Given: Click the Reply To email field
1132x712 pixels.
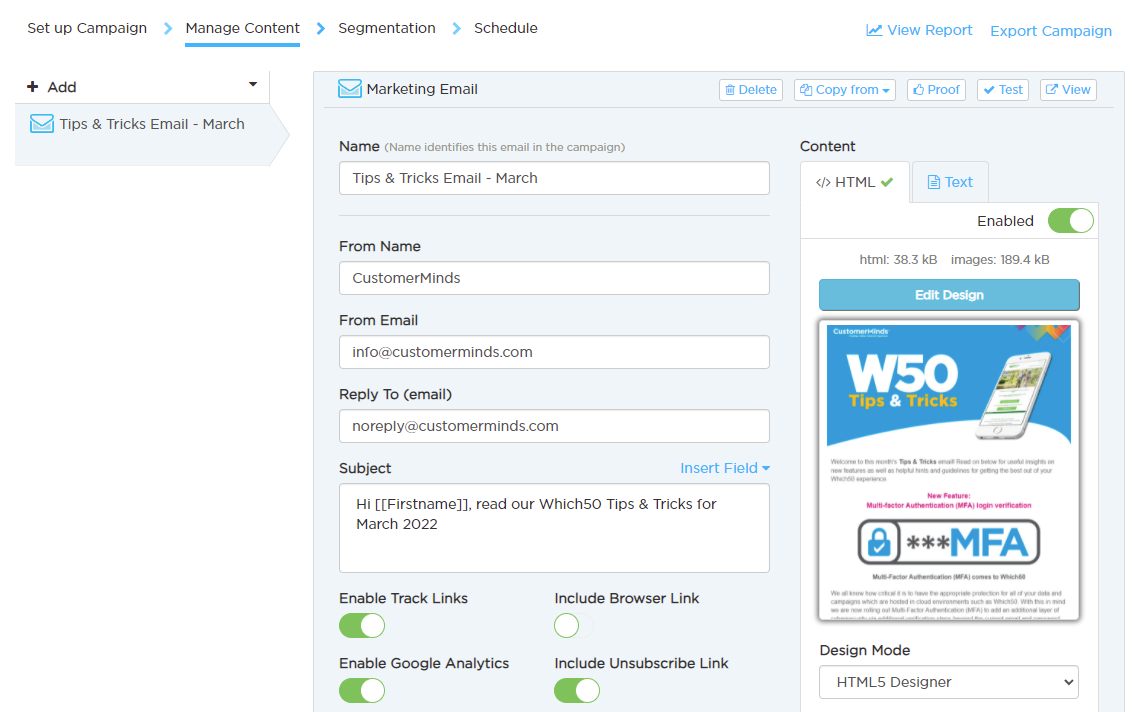Looking at the screenshot, I should click(x=554, y=426).
